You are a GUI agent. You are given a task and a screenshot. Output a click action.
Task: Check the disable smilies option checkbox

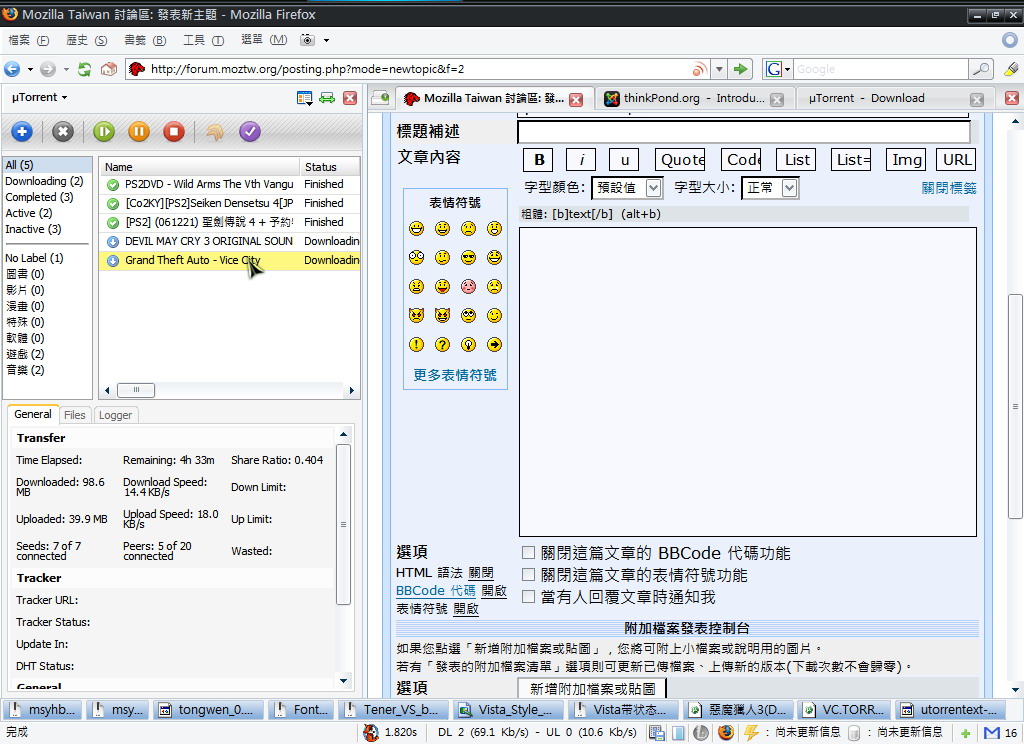click(528, 575)
